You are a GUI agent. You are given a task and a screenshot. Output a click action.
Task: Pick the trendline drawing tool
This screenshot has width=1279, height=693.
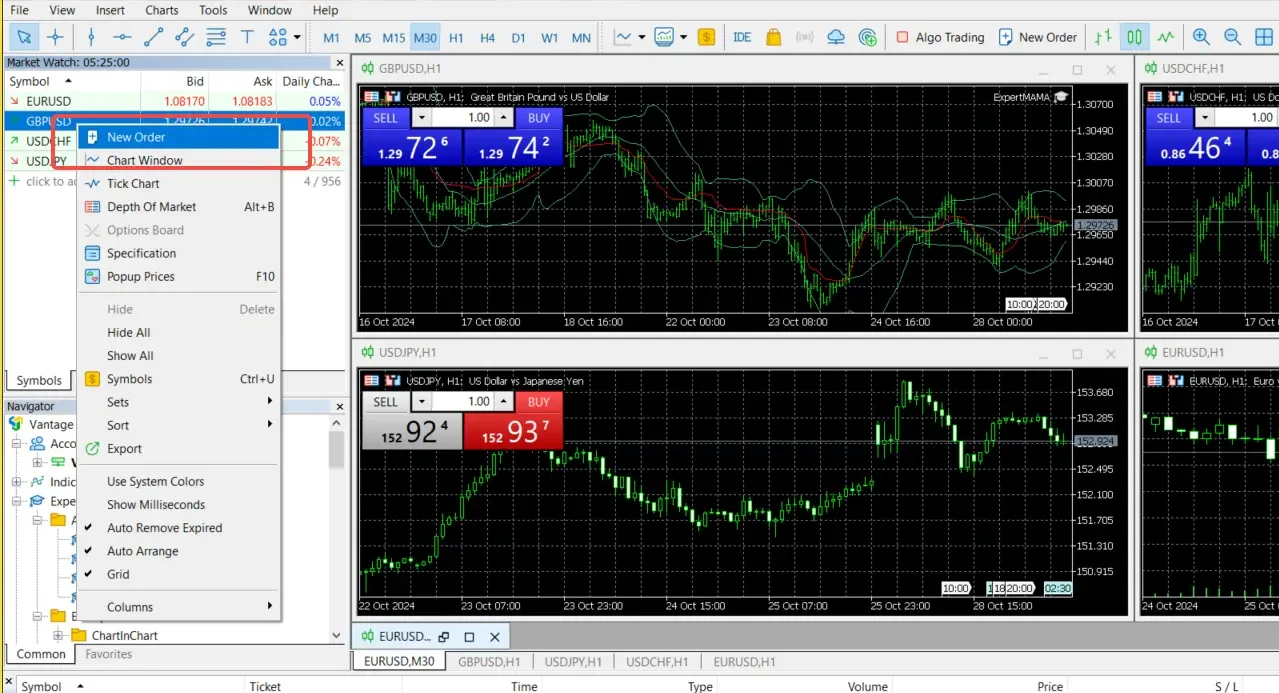pyautogui.click(x=153, y=37)
